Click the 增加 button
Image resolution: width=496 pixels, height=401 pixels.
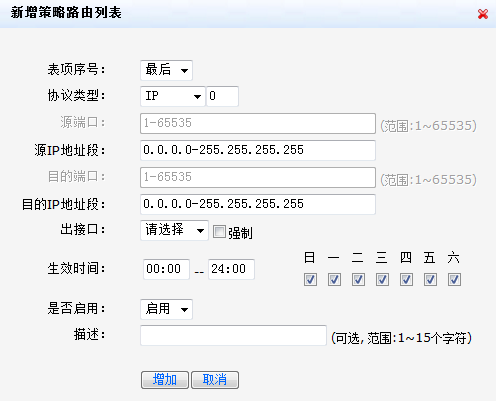[x=165, y=380]
